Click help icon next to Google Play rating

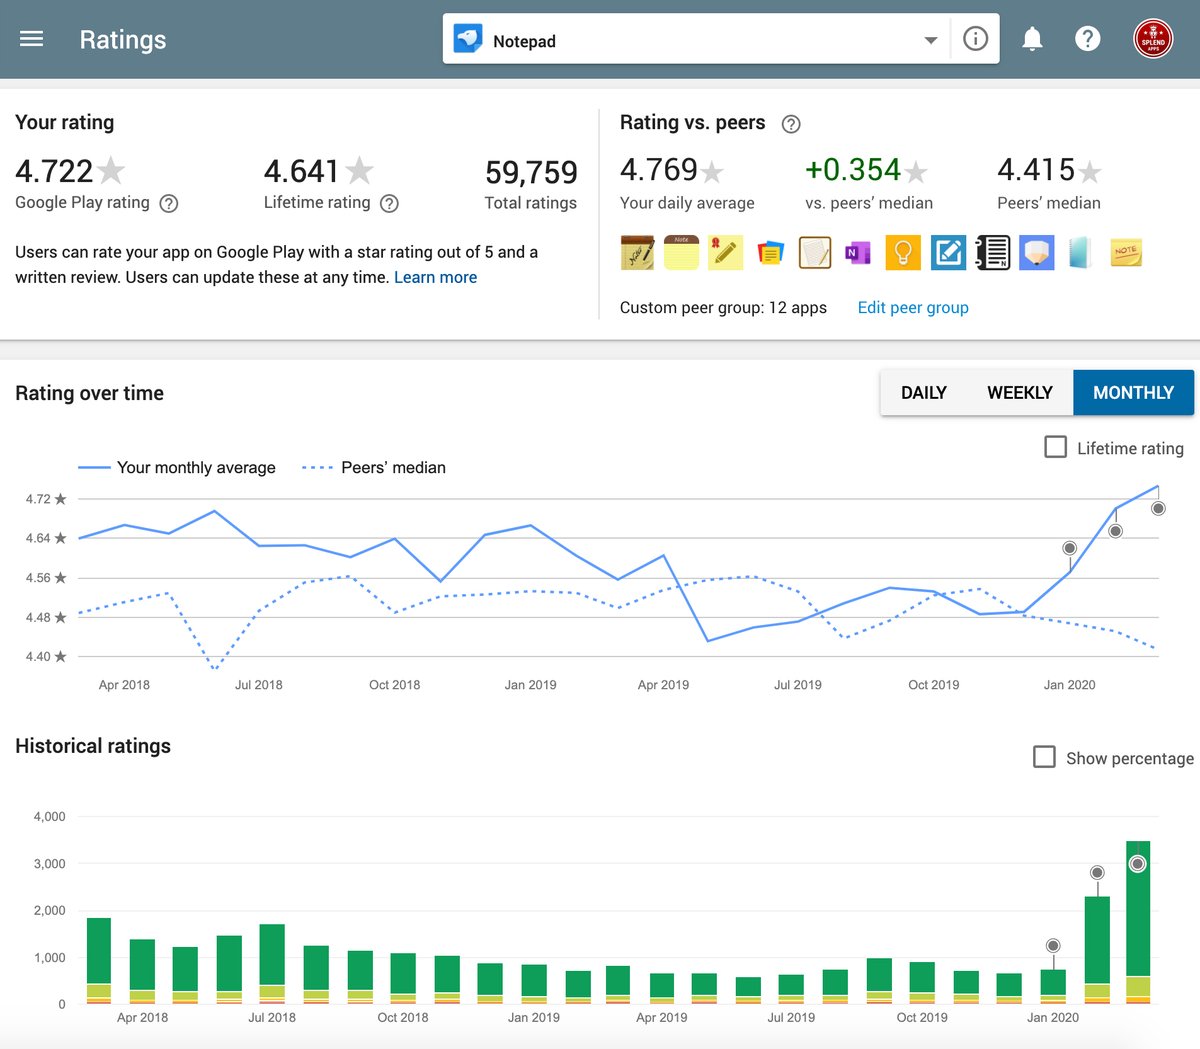169,203
